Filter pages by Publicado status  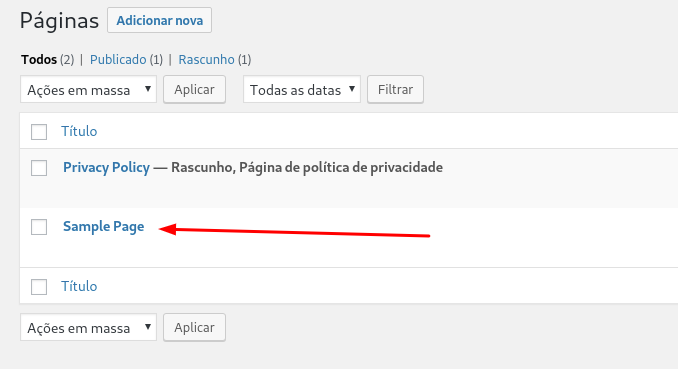118,59
